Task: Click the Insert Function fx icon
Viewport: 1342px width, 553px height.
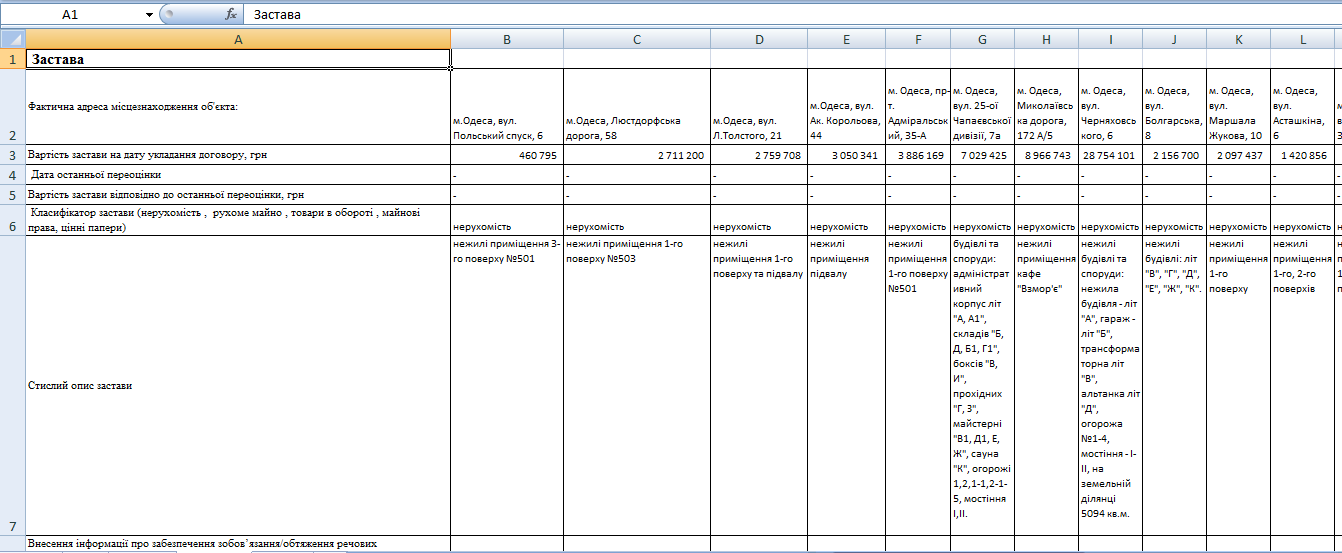Action: [x=231, y=15]
